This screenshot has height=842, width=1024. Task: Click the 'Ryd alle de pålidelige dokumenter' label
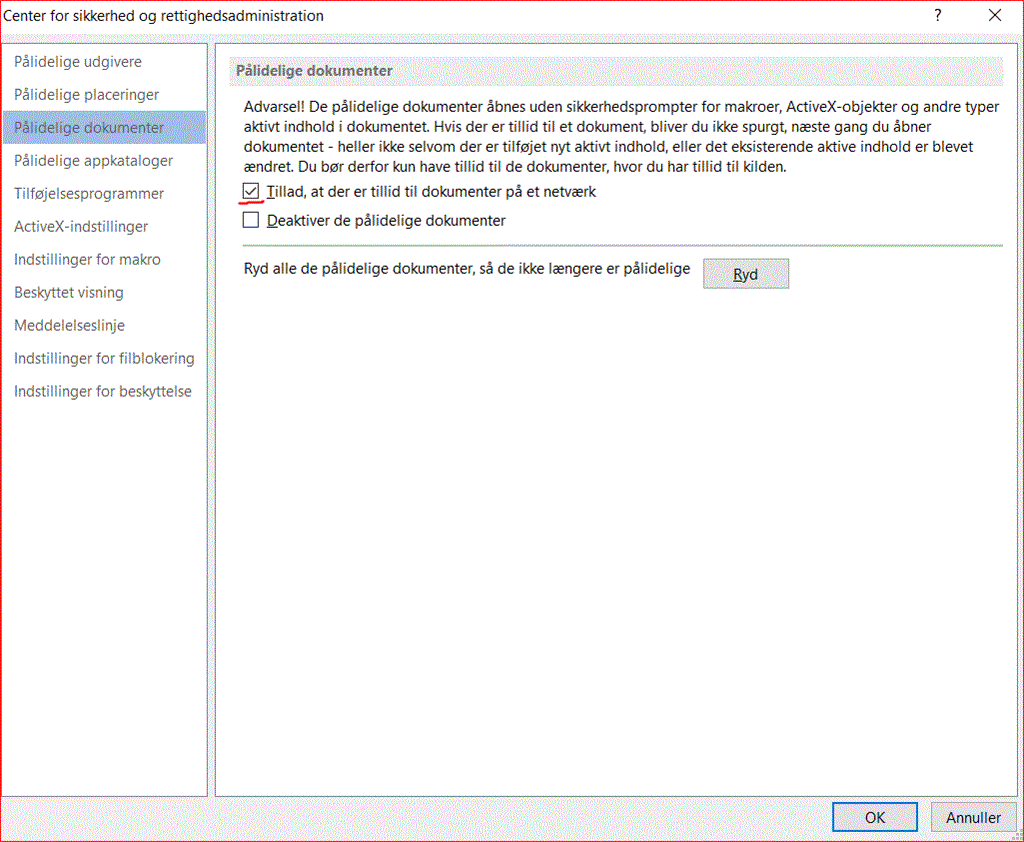coord(467,268)
